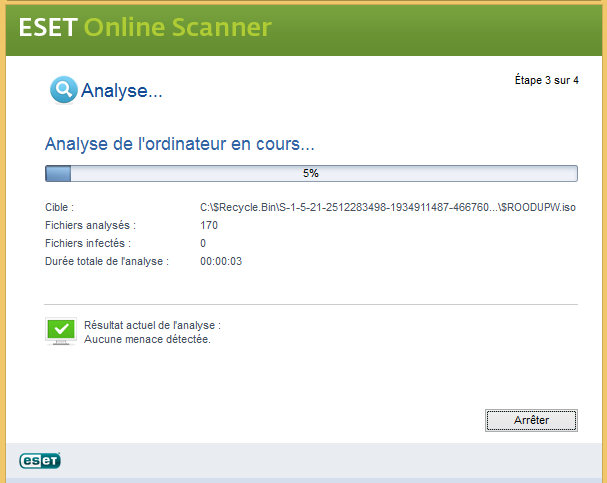Viewport: 607px width, 483px height.
Task: Click the 'Cible :' label
Action: pos(60,207)
